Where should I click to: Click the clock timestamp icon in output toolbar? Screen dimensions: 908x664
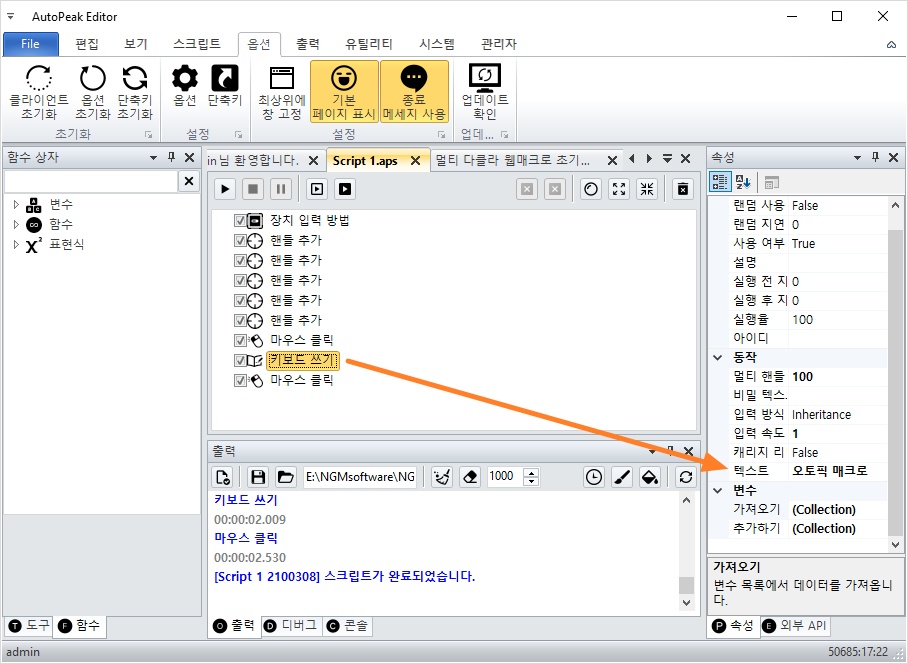594,477
